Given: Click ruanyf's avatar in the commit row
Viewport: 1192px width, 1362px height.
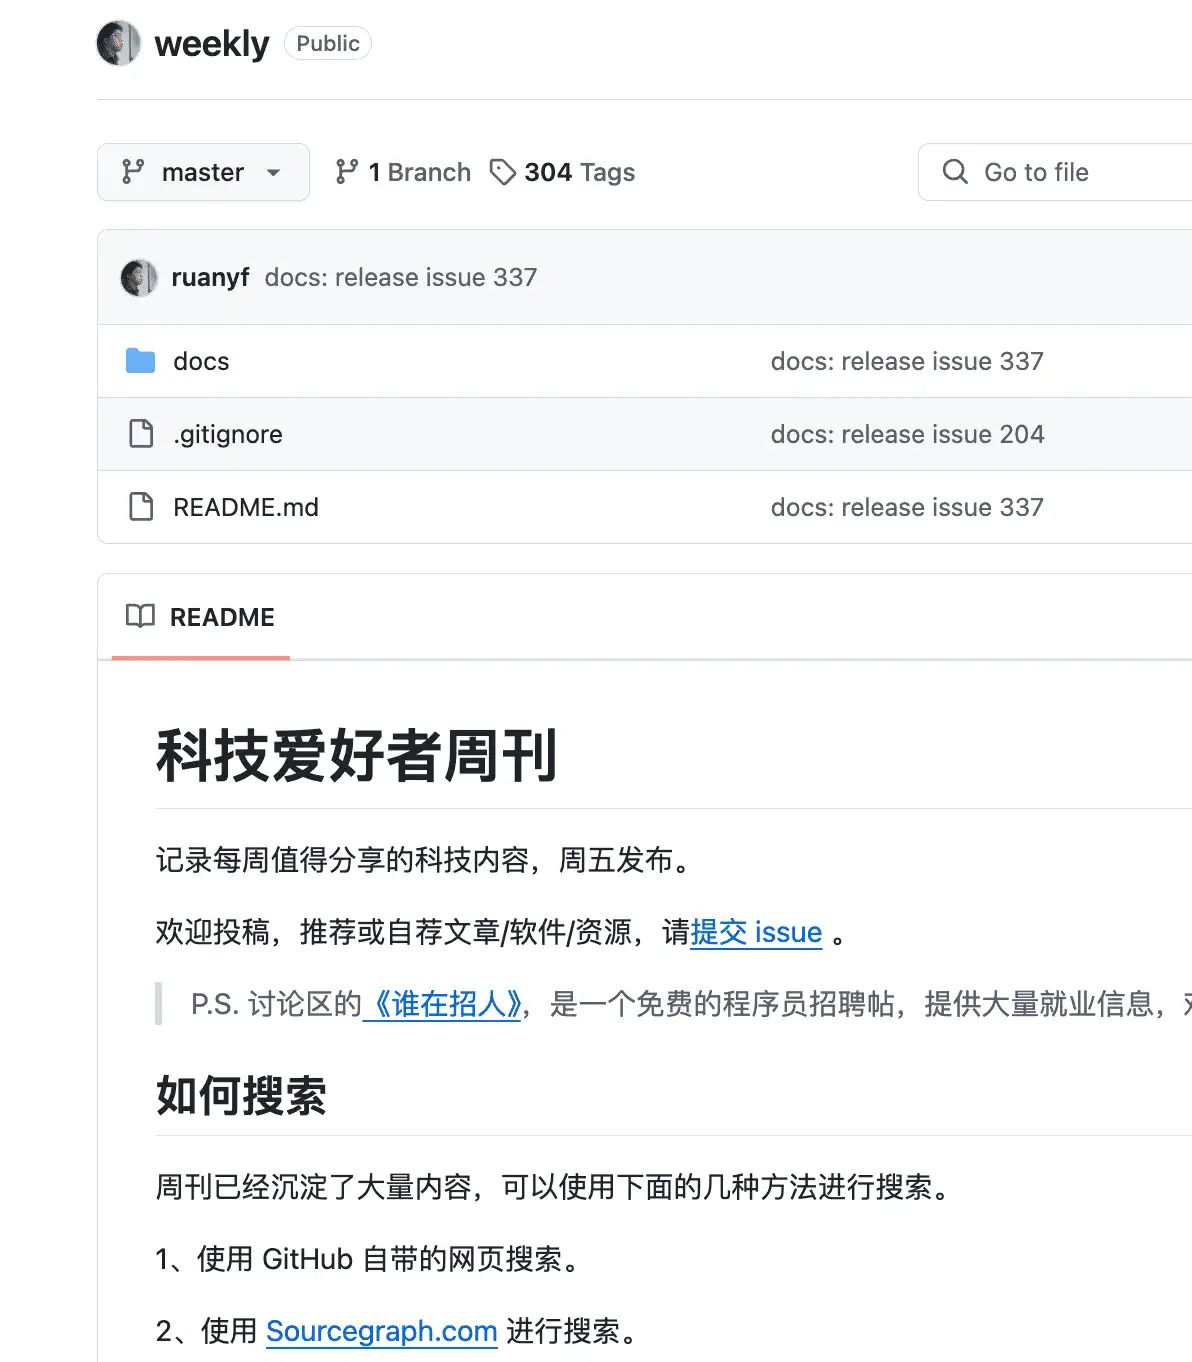Looking at the screenshot, I should [x=139, y=277].
